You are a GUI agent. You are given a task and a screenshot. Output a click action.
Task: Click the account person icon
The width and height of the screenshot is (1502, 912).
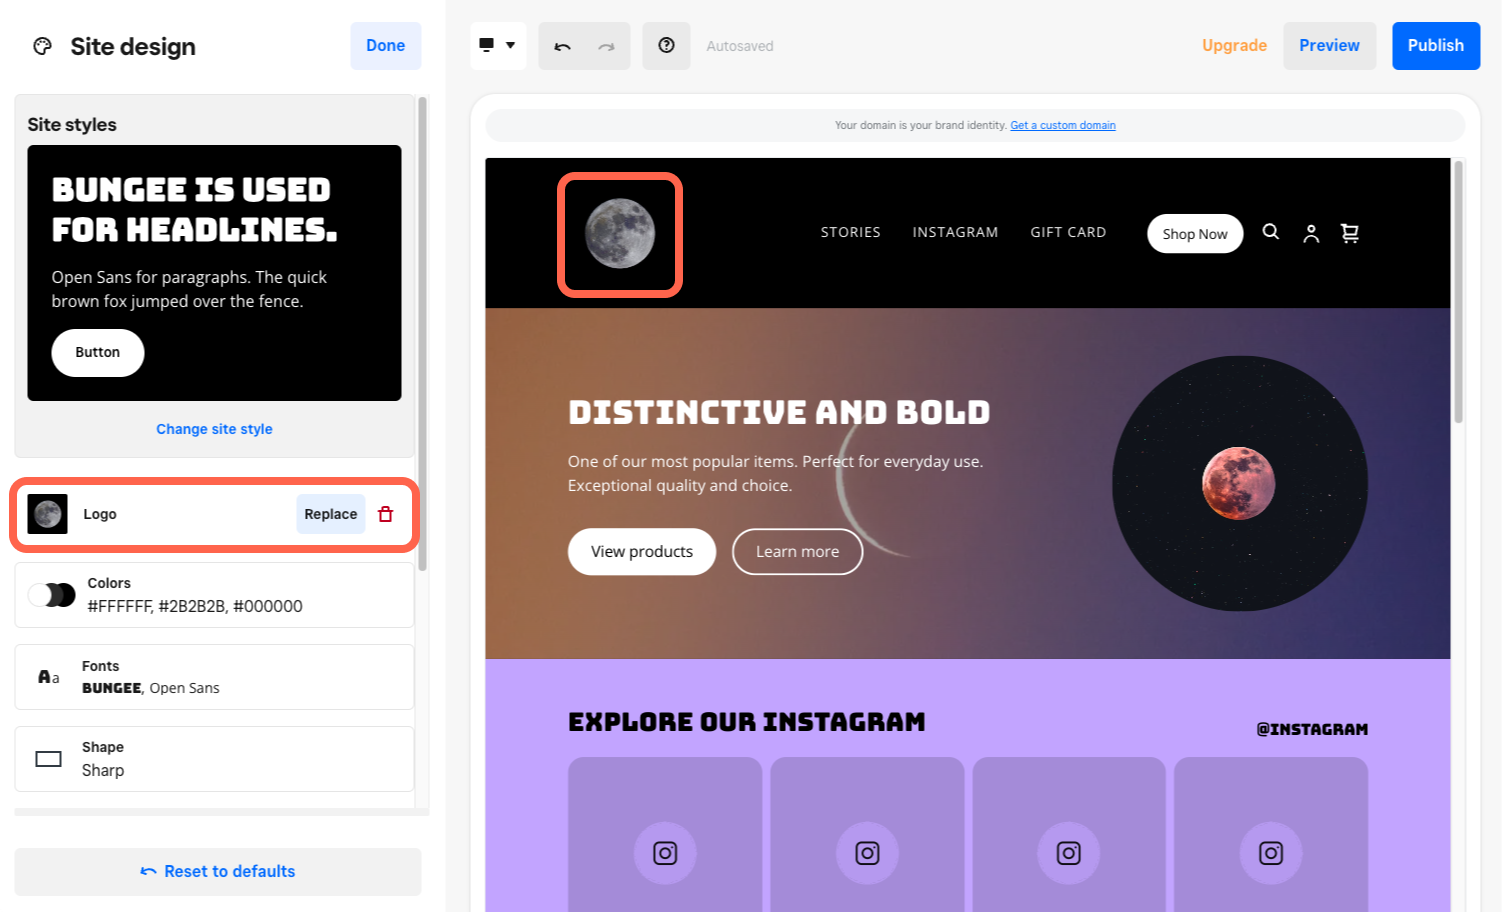tap(1311, 233)
